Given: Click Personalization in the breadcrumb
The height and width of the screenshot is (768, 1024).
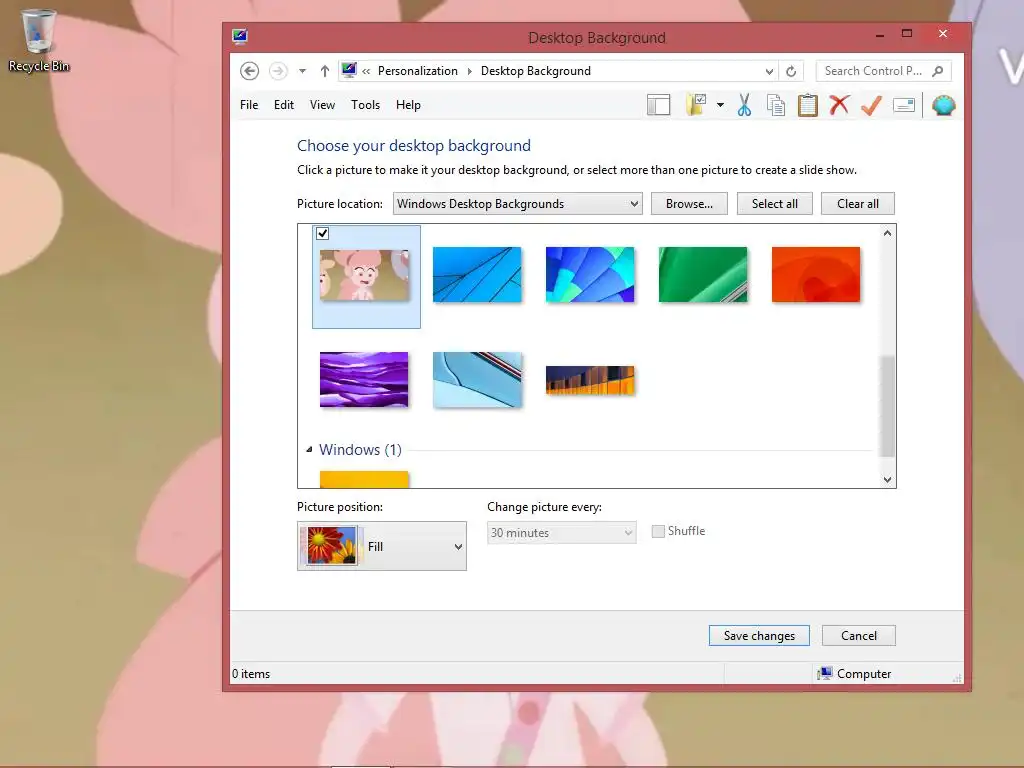Looking at the screenshot, I should click(417, 71).
